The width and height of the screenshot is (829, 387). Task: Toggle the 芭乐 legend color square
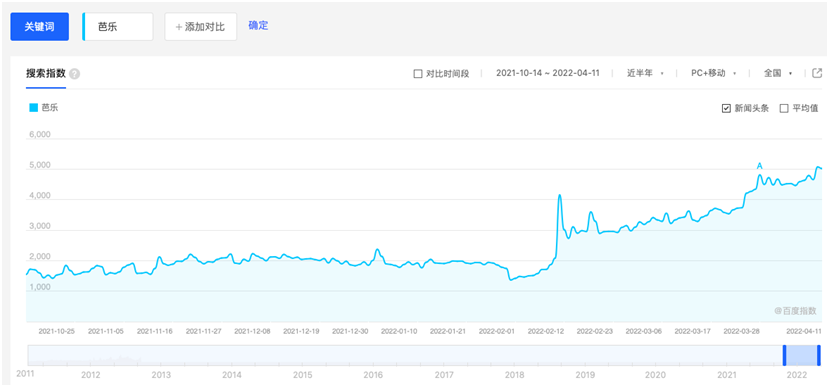pyautogui.click(x=33, y=108)
